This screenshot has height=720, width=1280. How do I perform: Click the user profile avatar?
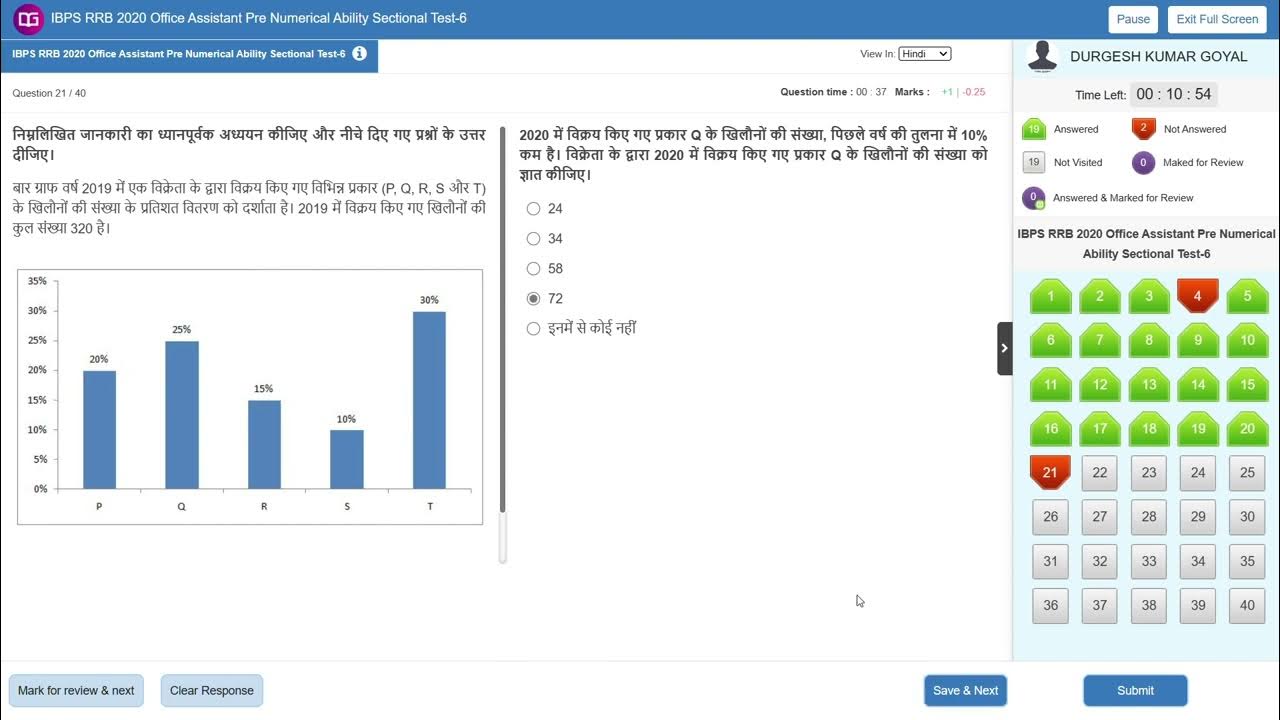coord(1043,57)
